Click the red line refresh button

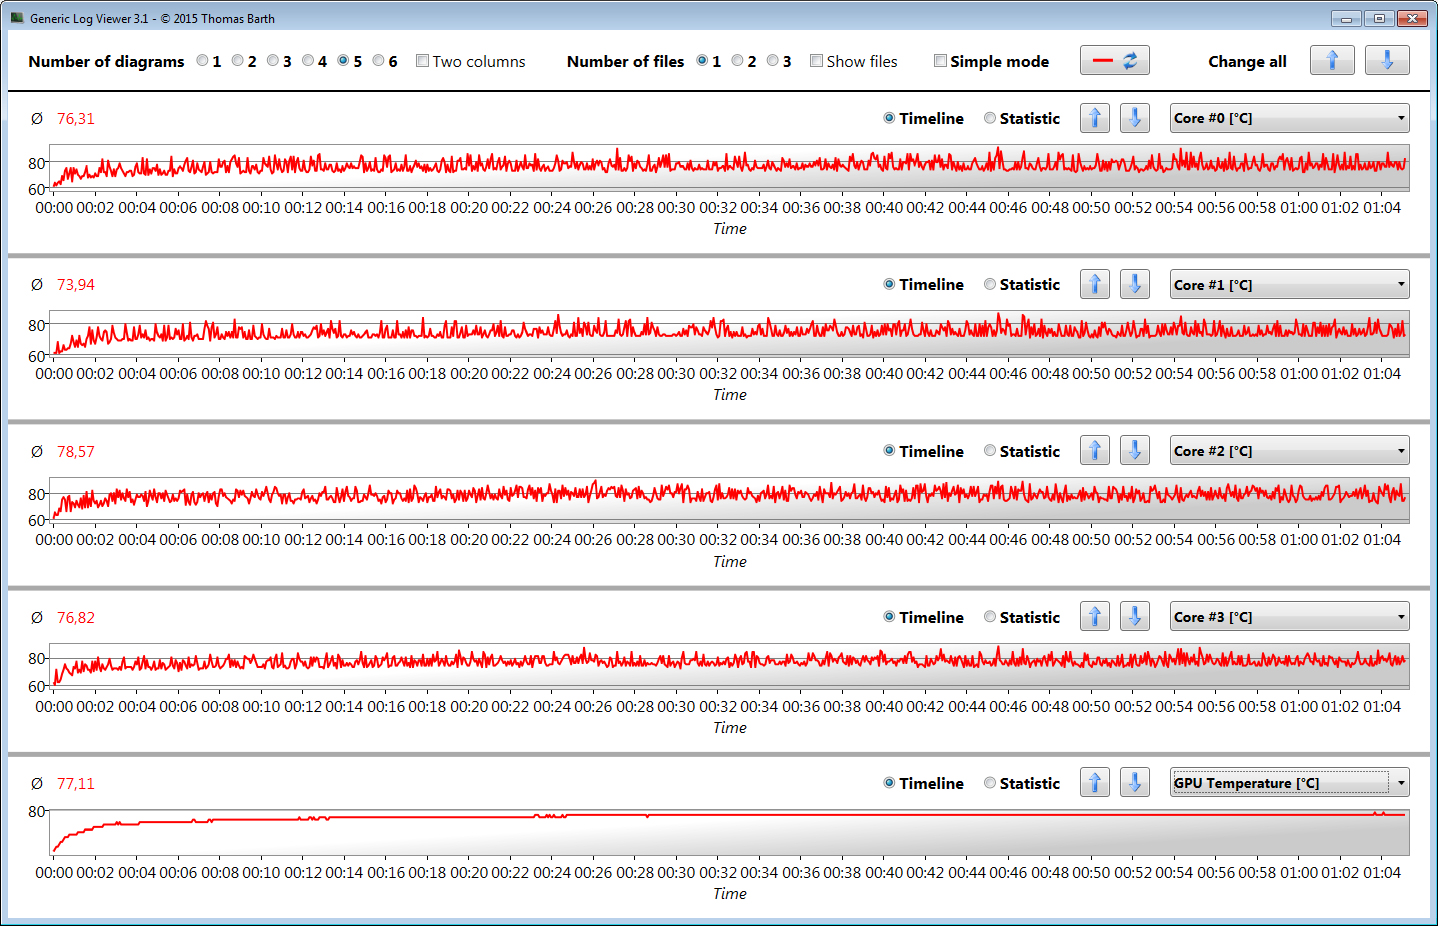click(x=1115, y=61)
